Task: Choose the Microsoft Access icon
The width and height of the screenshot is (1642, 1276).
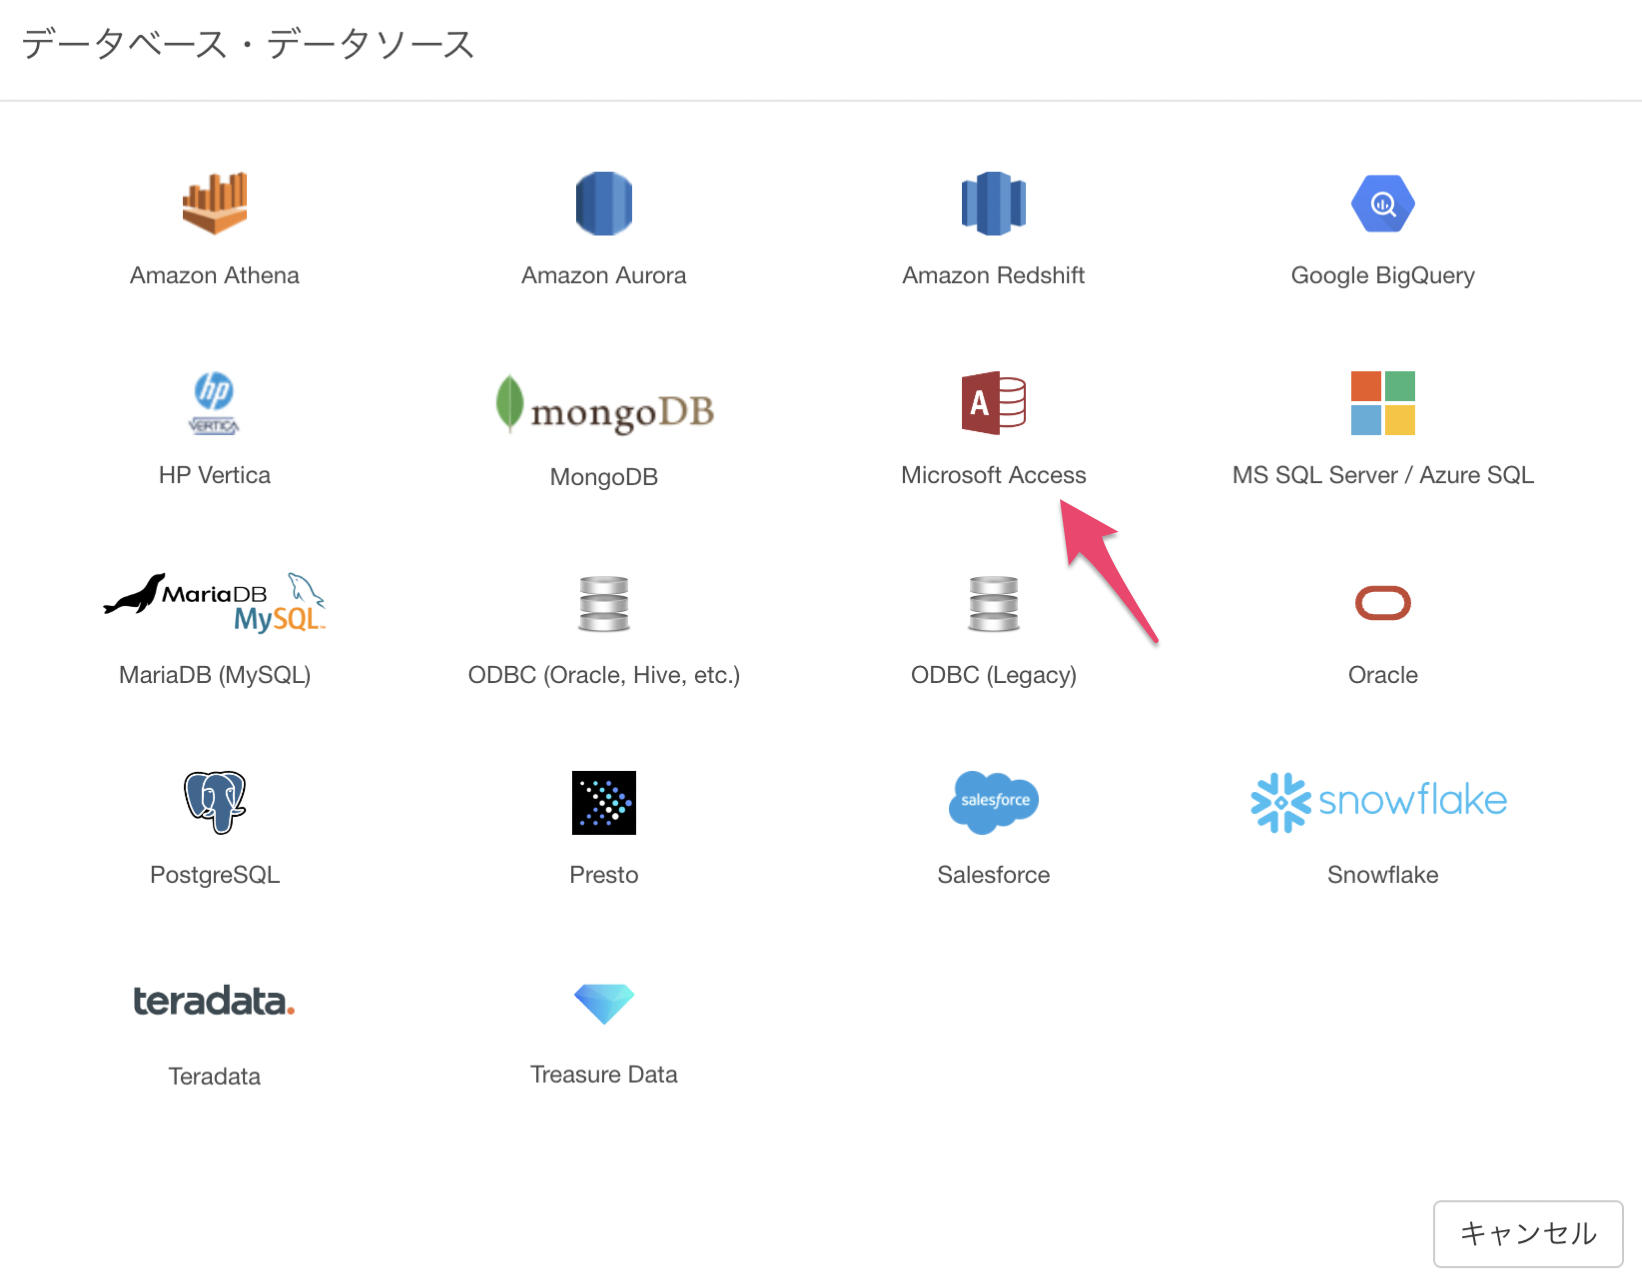Action: [993, 403]
